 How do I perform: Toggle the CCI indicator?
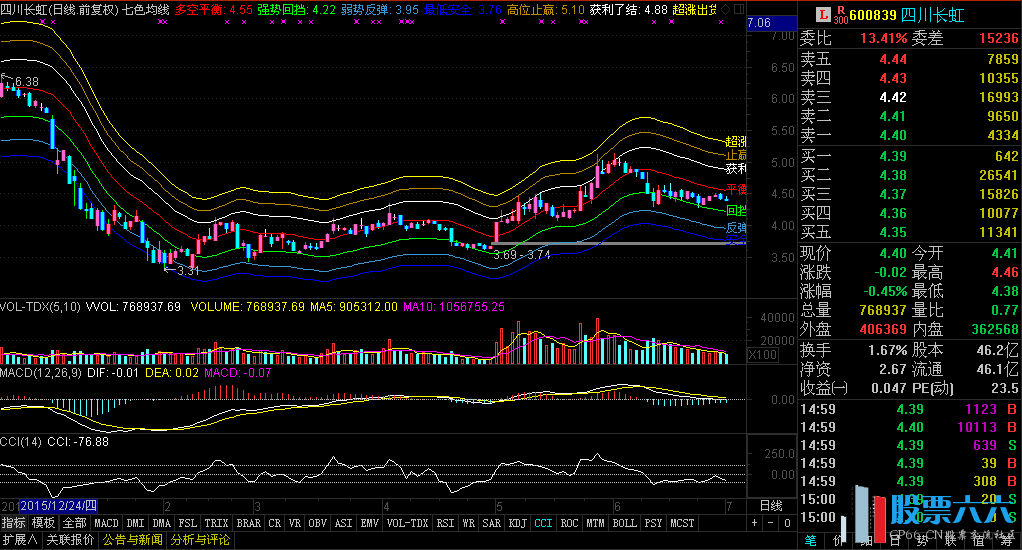click(x=542, y=523)
